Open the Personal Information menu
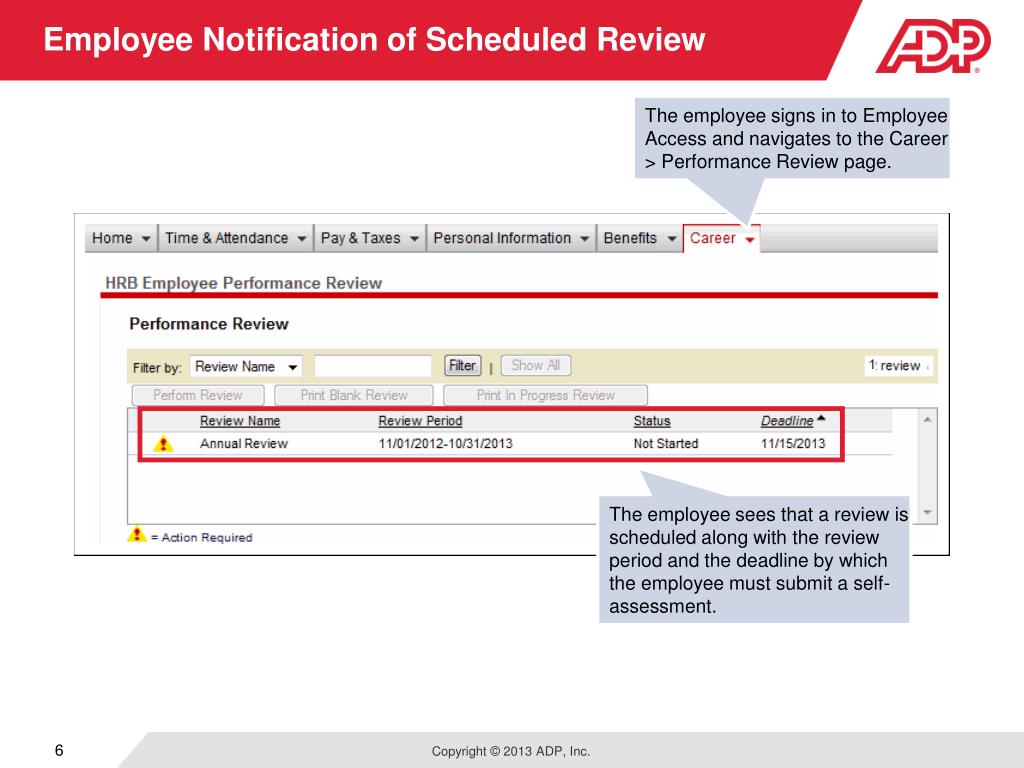Image resolution: width=1024 pixels, height=768 pixels. 511,238
